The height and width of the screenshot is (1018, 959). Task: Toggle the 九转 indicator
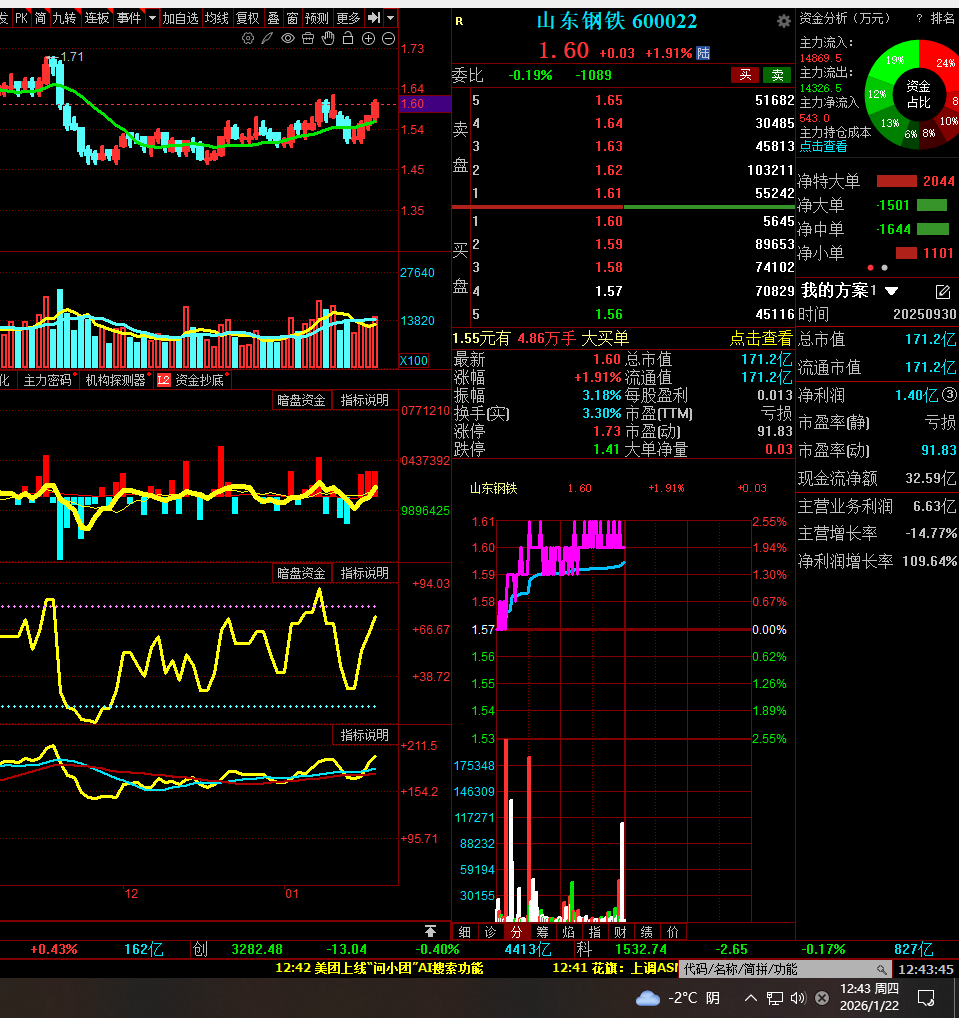click(64, 18)
